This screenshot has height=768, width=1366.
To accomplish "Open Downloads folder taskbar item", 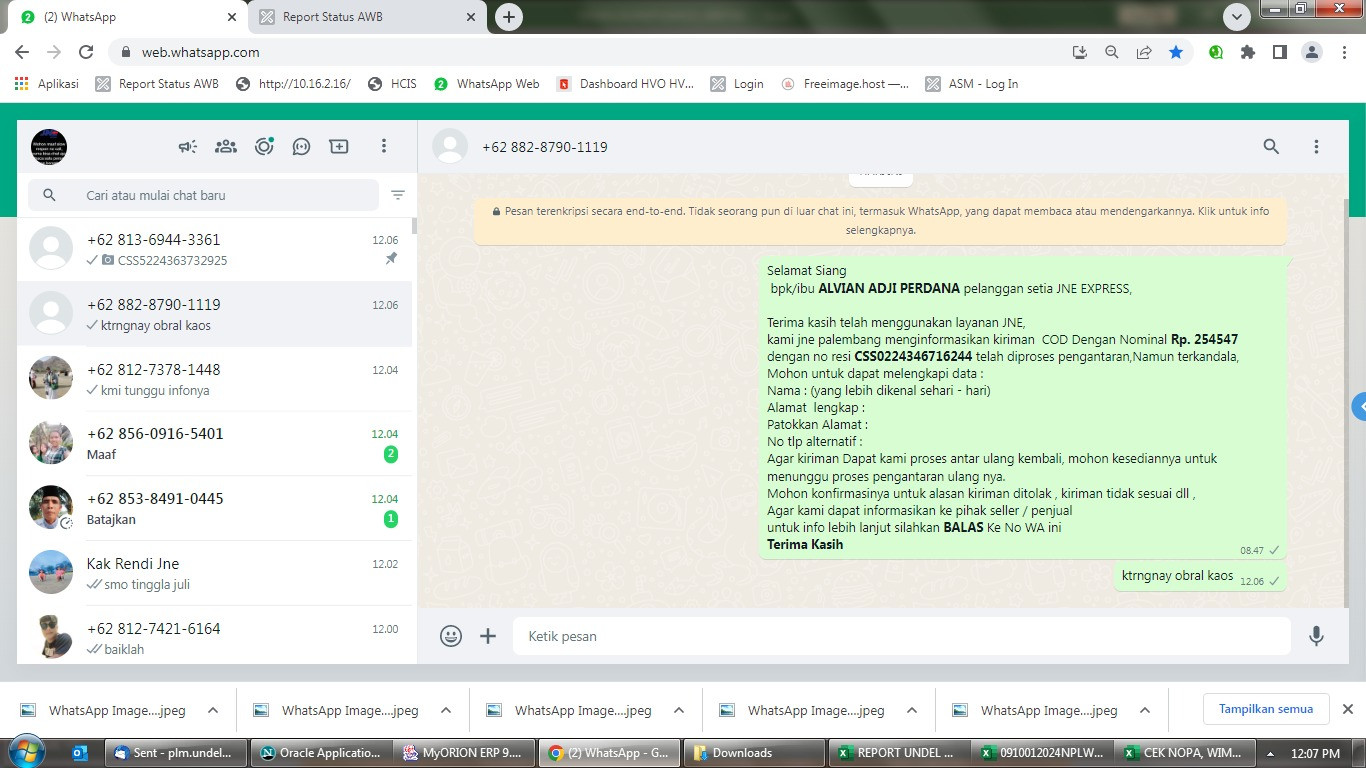I will click(x=753, y=753).
